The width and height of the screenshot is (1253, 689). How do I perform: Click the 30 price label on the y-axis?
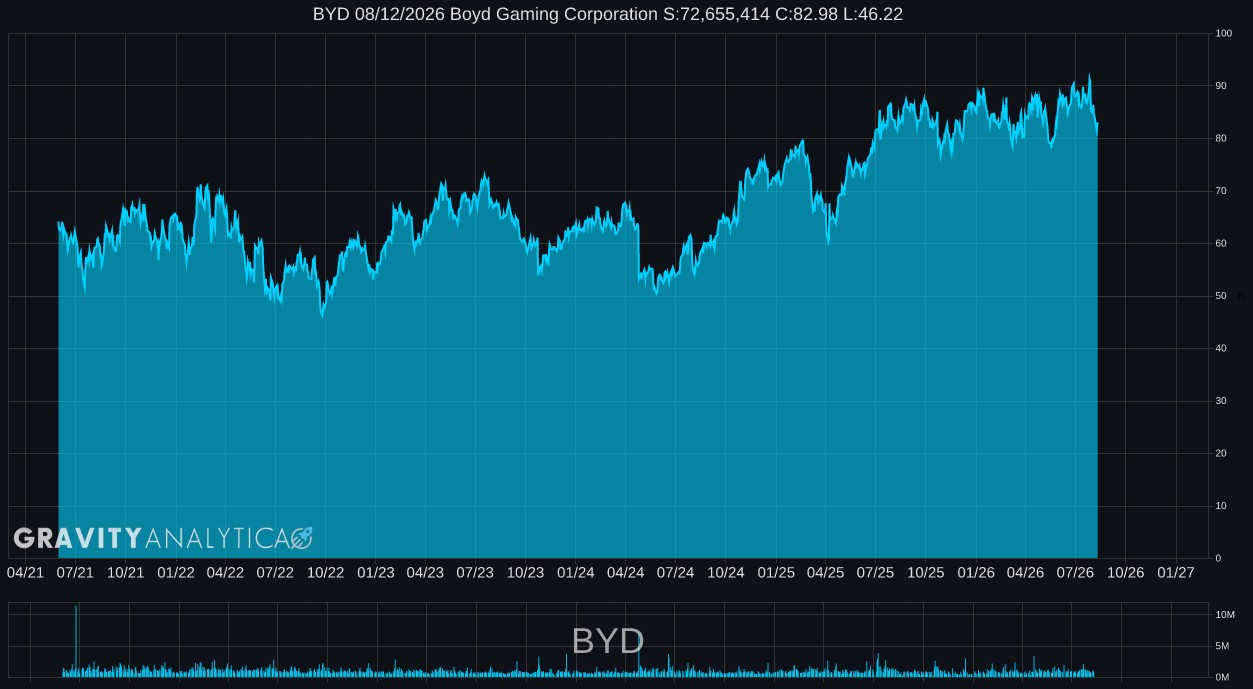pyautogui.click(x=1220, y=401)
